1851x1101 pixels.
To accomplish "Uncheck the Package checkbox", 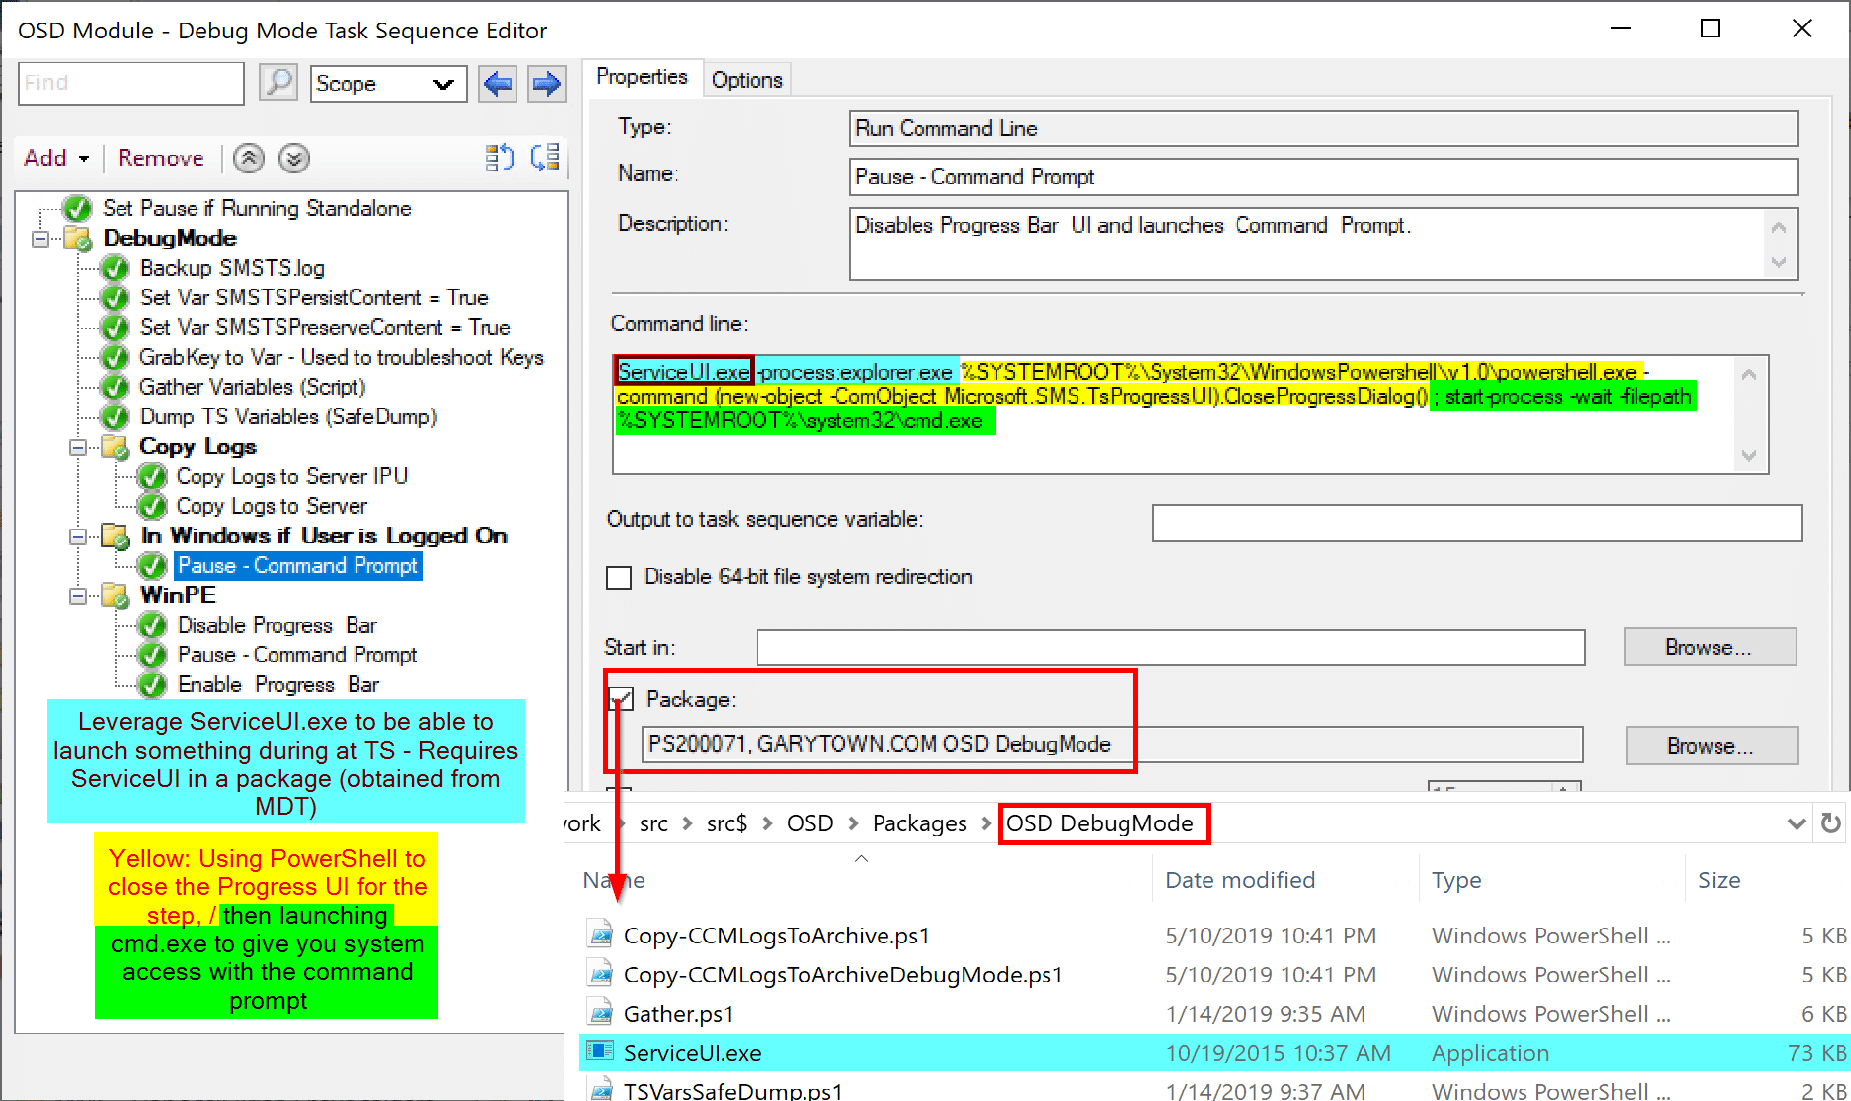I will pos(622,699).
